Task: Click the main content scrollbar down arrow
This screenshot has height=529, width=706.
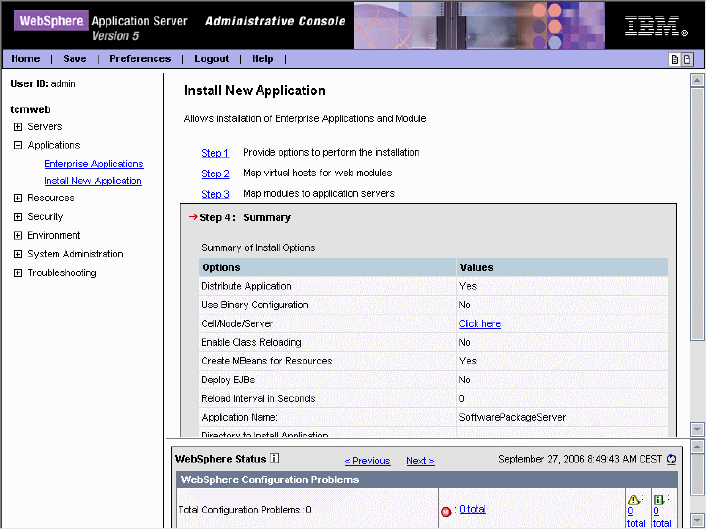Action: click(x=697, y=429)
